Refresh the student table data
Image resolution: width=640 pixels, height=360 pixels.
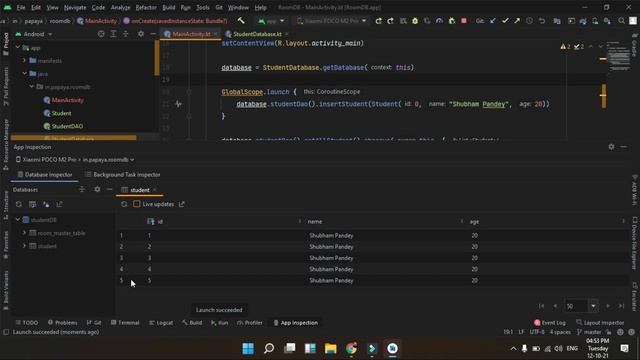click(x=124, y=204)
